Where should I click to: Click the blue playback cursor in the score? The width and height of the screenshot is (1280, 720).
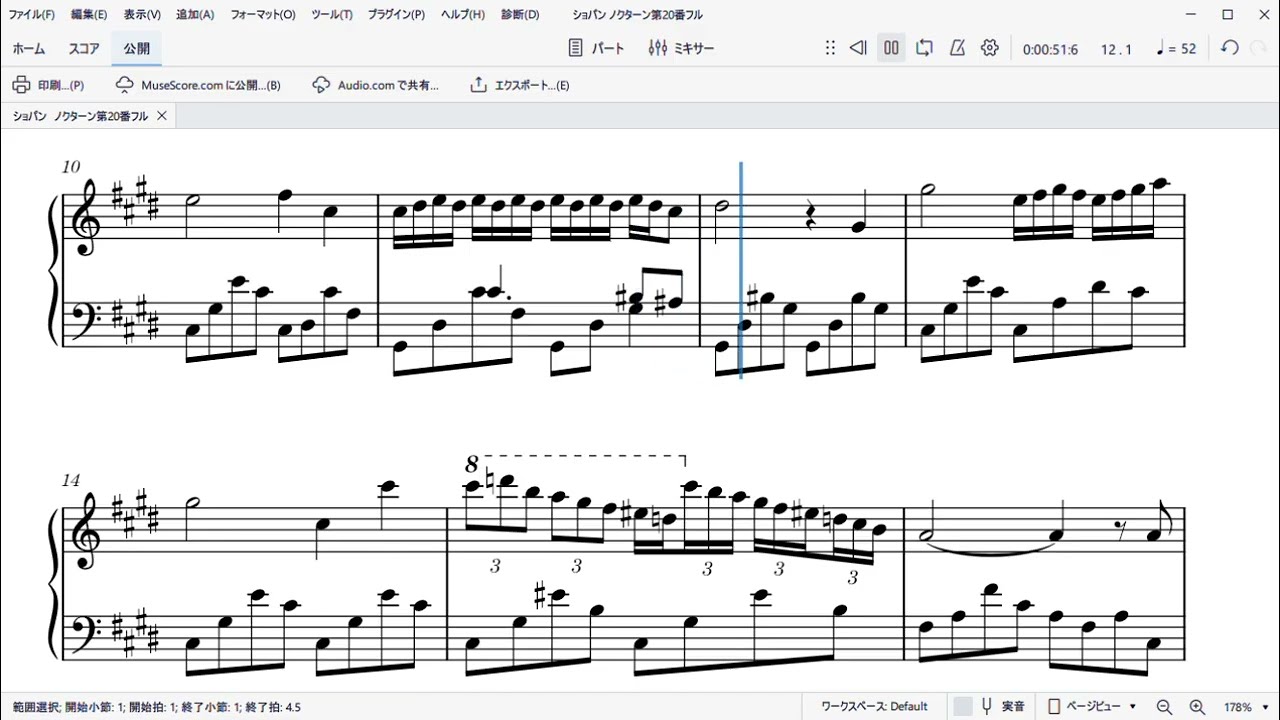click(741, 270)
